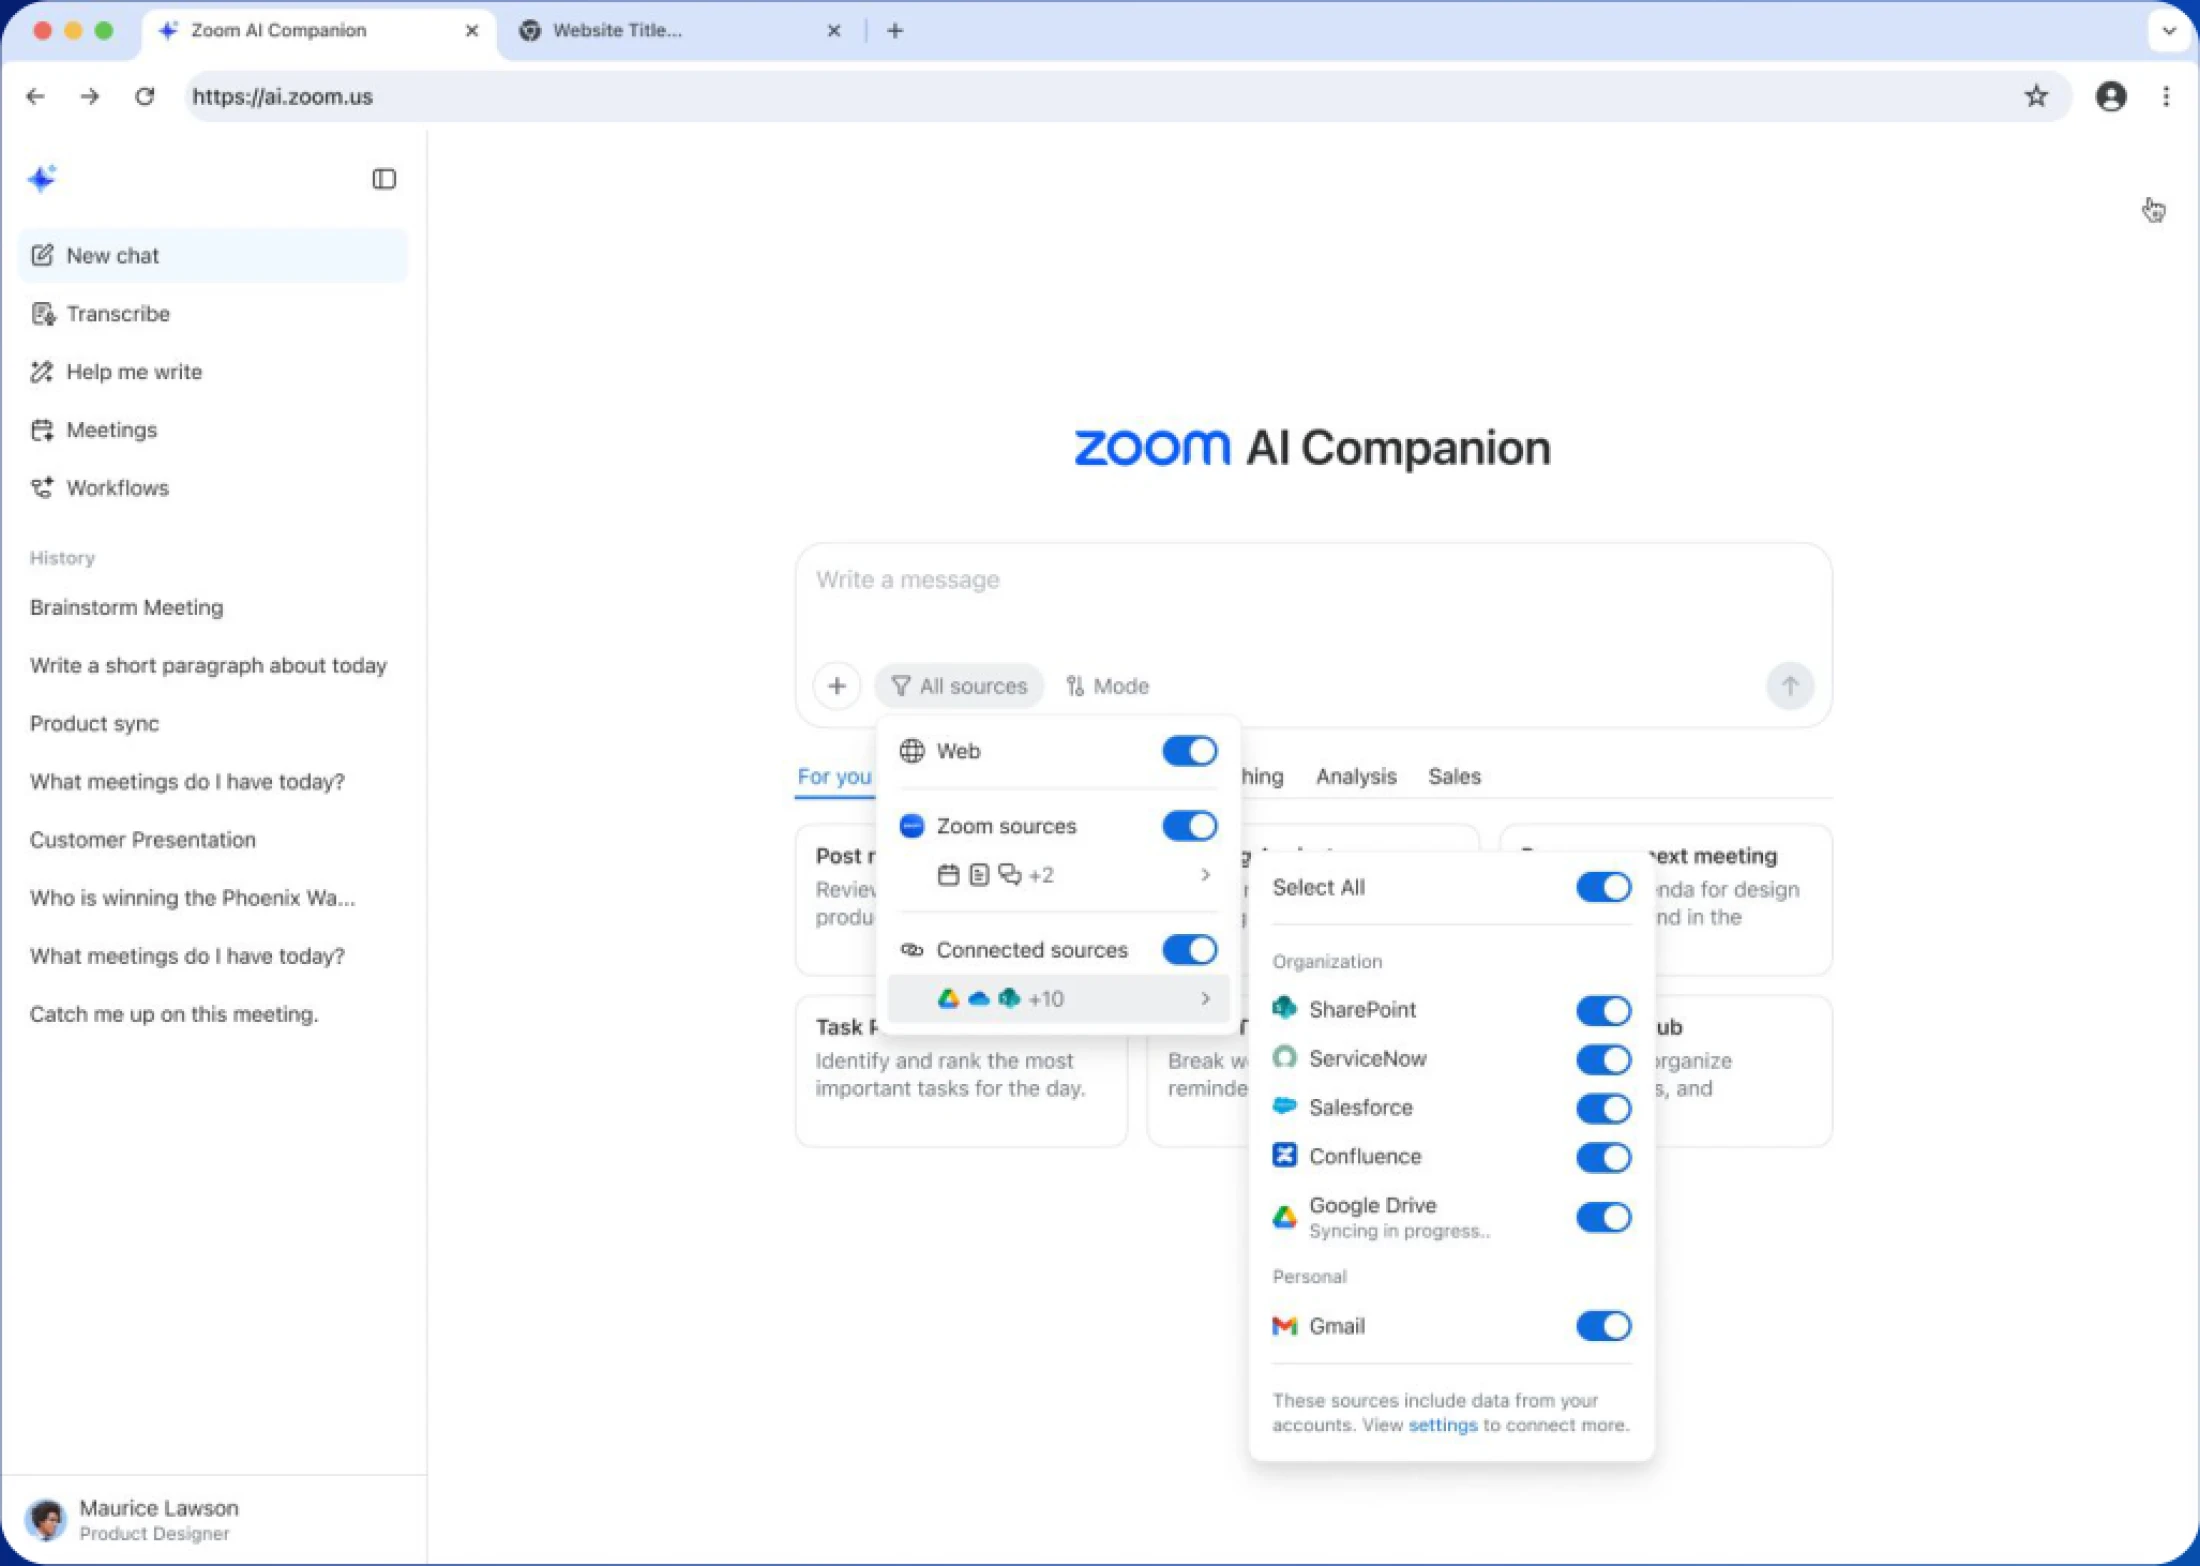Open the All sources filter dropdown
The height and width of the screenshot is (1566, 2200).
[959, 686]
